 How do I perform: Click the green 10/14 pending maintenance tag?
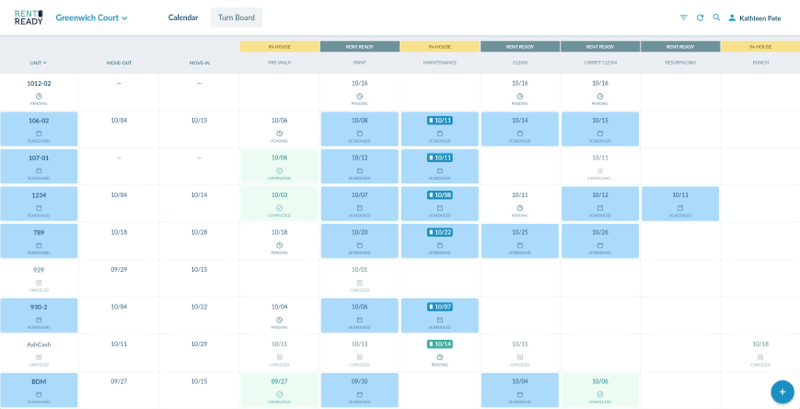click(x=440, y=344)
